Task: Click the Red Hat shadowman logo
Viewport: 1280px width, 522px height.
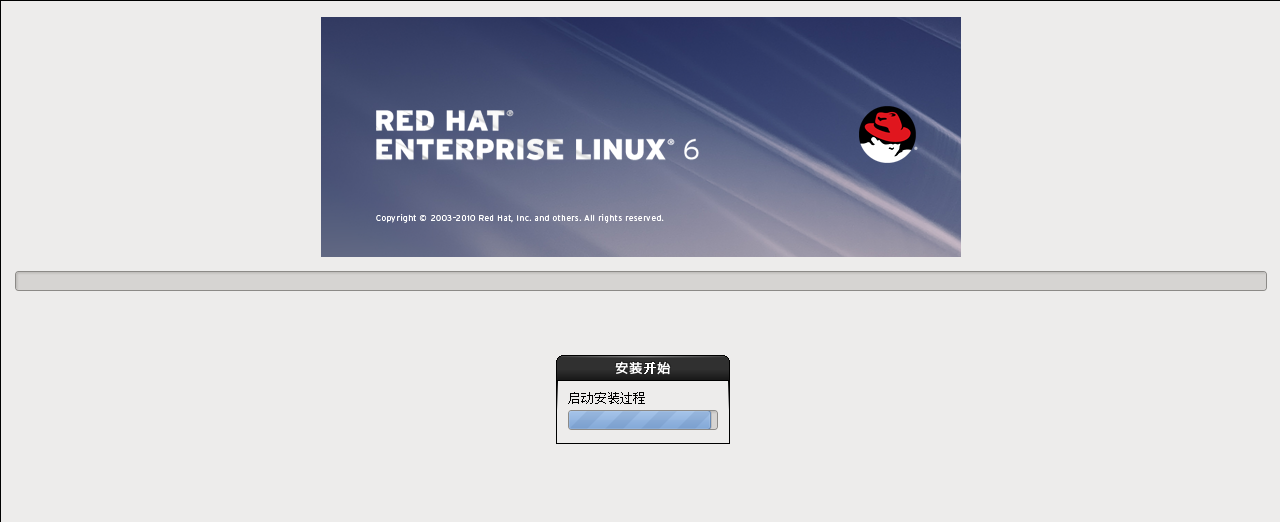Action: 887,134
